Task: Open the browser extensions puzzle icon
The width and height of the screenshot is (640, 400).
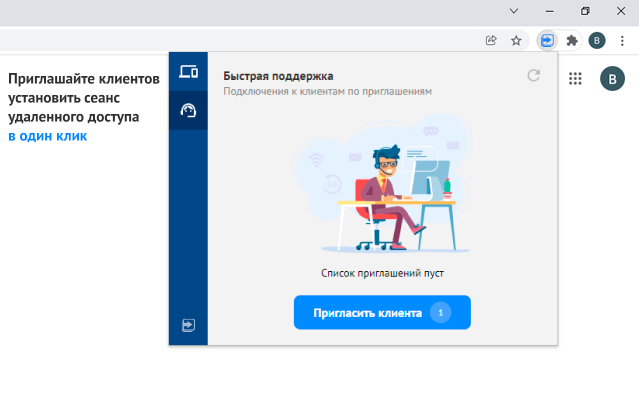Action: [572, 40]
